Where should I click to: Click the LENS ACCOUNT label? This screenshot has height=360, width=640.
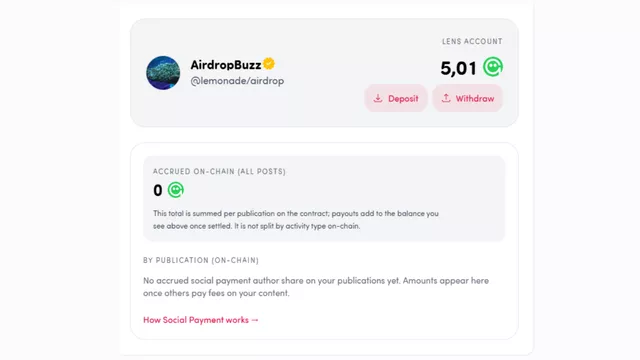472,41
